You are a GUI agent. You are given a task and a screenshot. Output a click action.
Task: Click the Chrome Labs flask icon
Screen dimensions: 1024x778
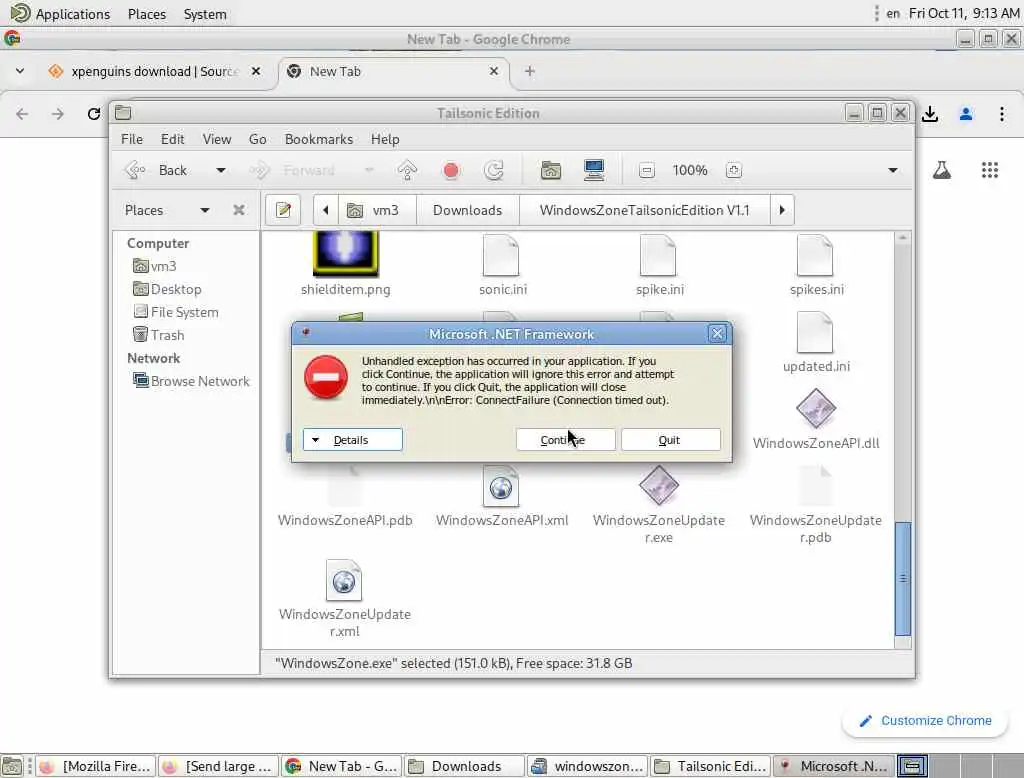point(941,170)
